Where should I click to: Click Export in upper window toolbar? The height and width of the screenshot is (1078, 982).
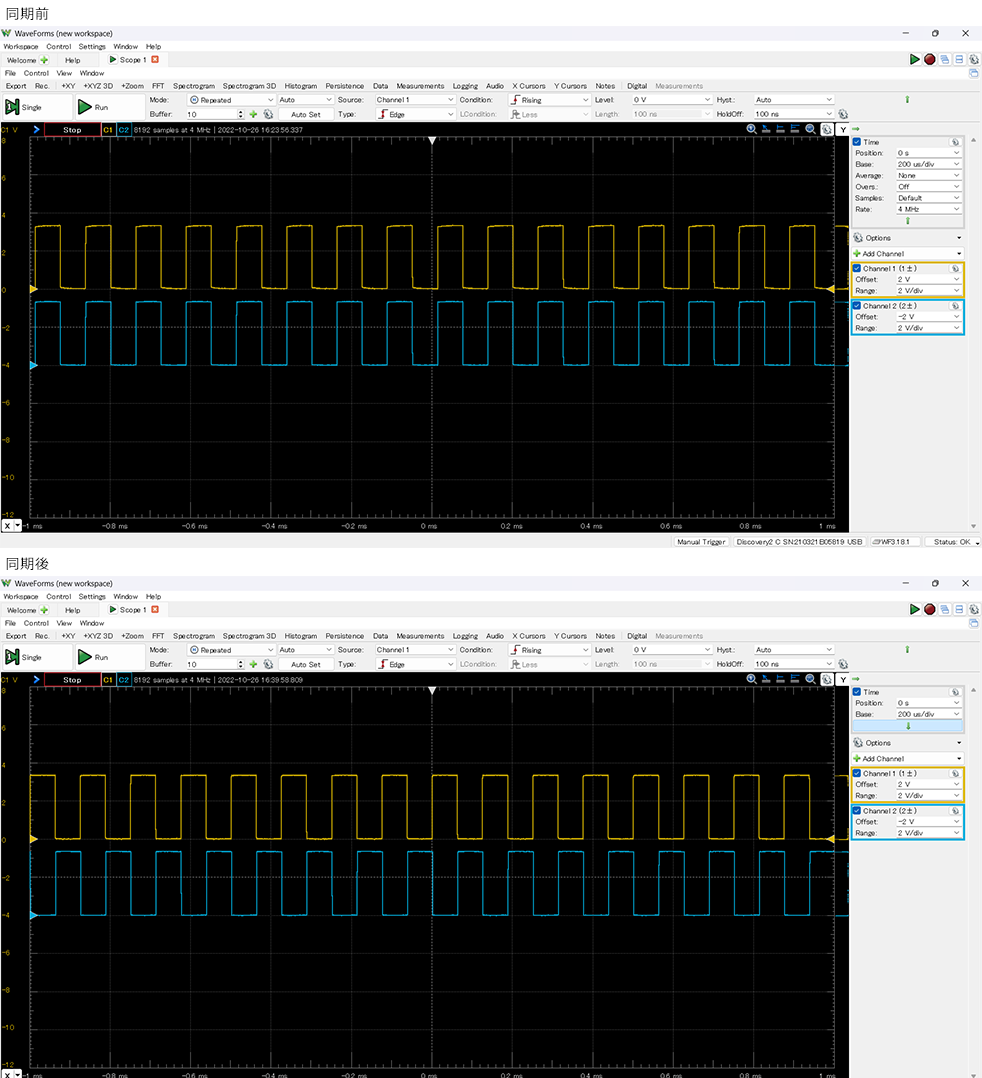click(16, 86)
